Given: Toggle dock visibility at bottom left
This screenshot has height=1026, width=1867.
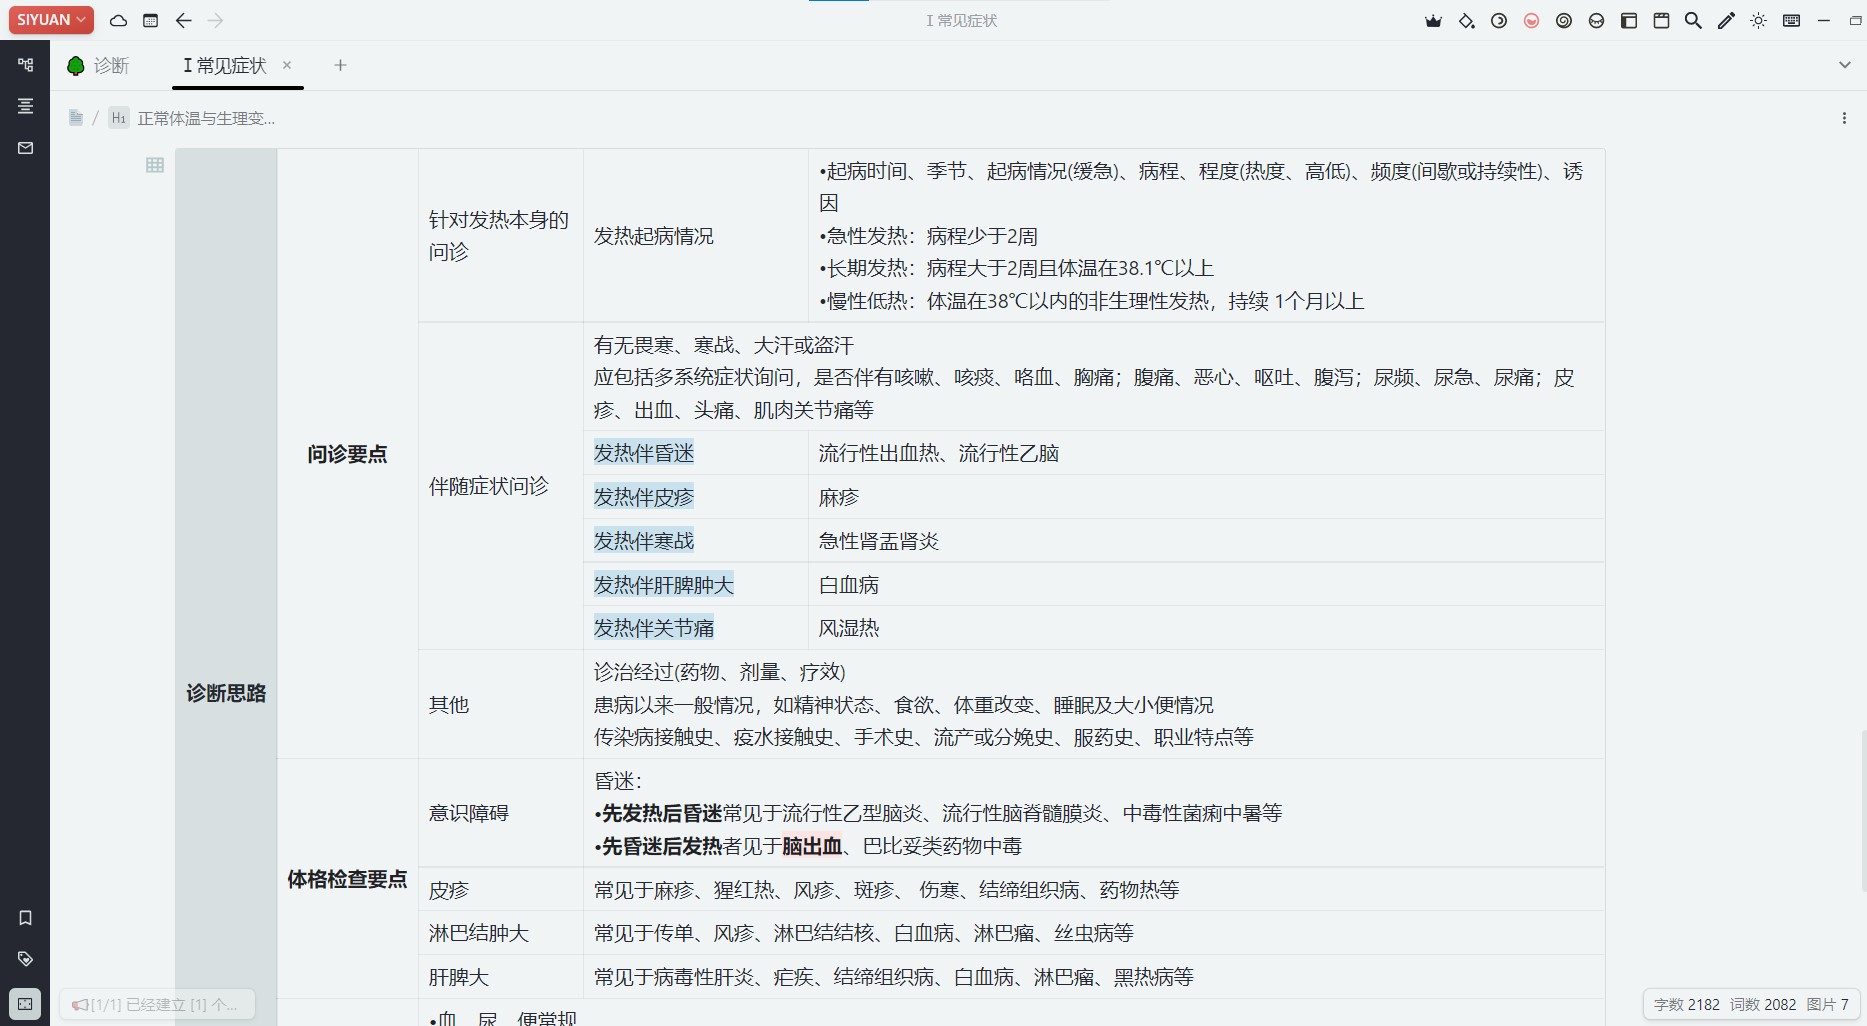Looking at the screenshot, I should [x=25, y=1004].
